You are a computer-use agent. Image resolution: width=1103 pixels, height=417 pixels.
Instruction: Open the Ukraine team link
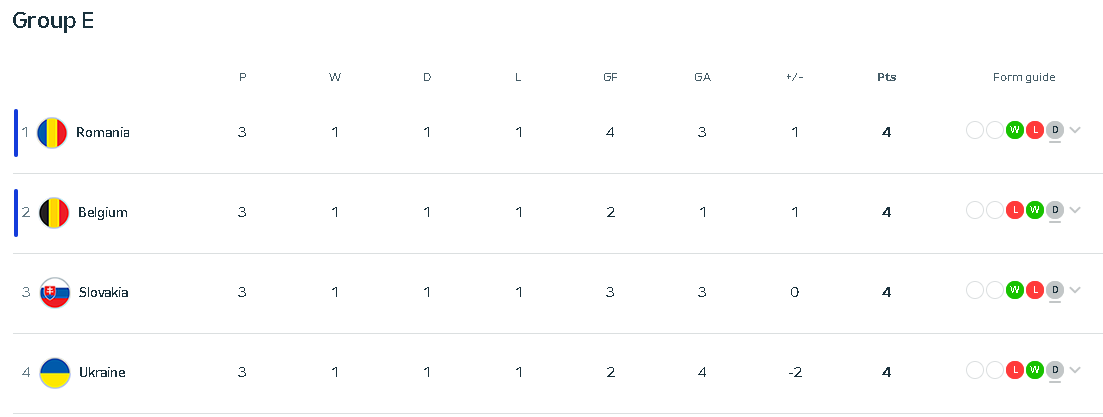102,373
